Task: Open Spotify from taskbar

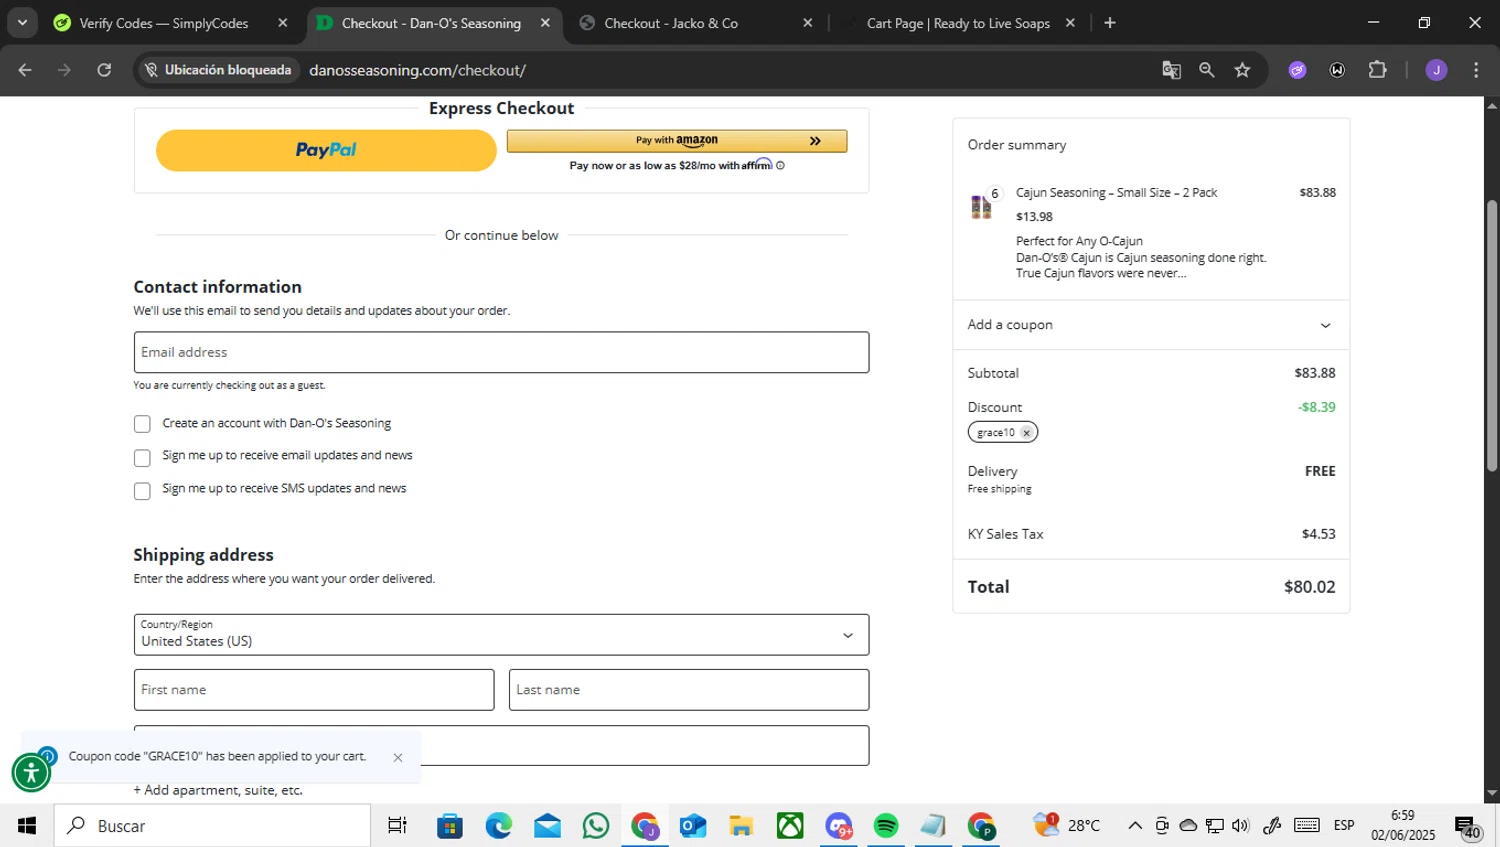Action: [886, 826]
